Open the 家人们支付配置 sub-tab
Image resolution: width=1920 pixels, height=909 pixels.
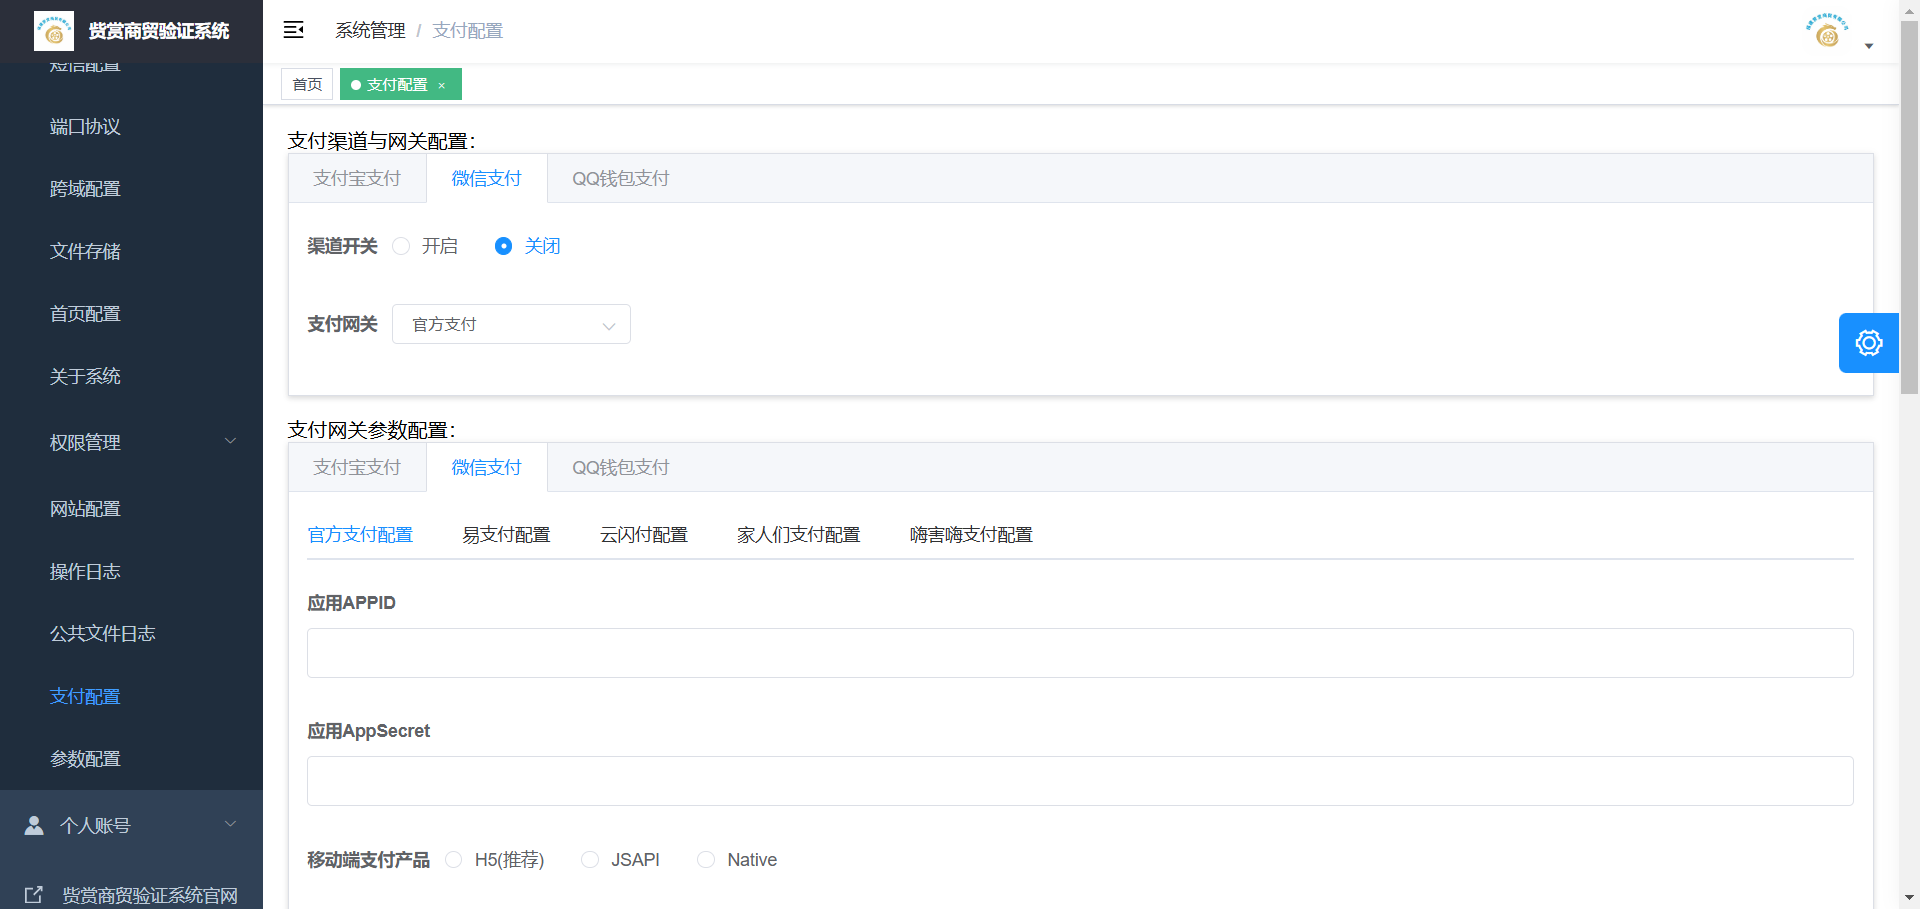[x=799, y=535]
